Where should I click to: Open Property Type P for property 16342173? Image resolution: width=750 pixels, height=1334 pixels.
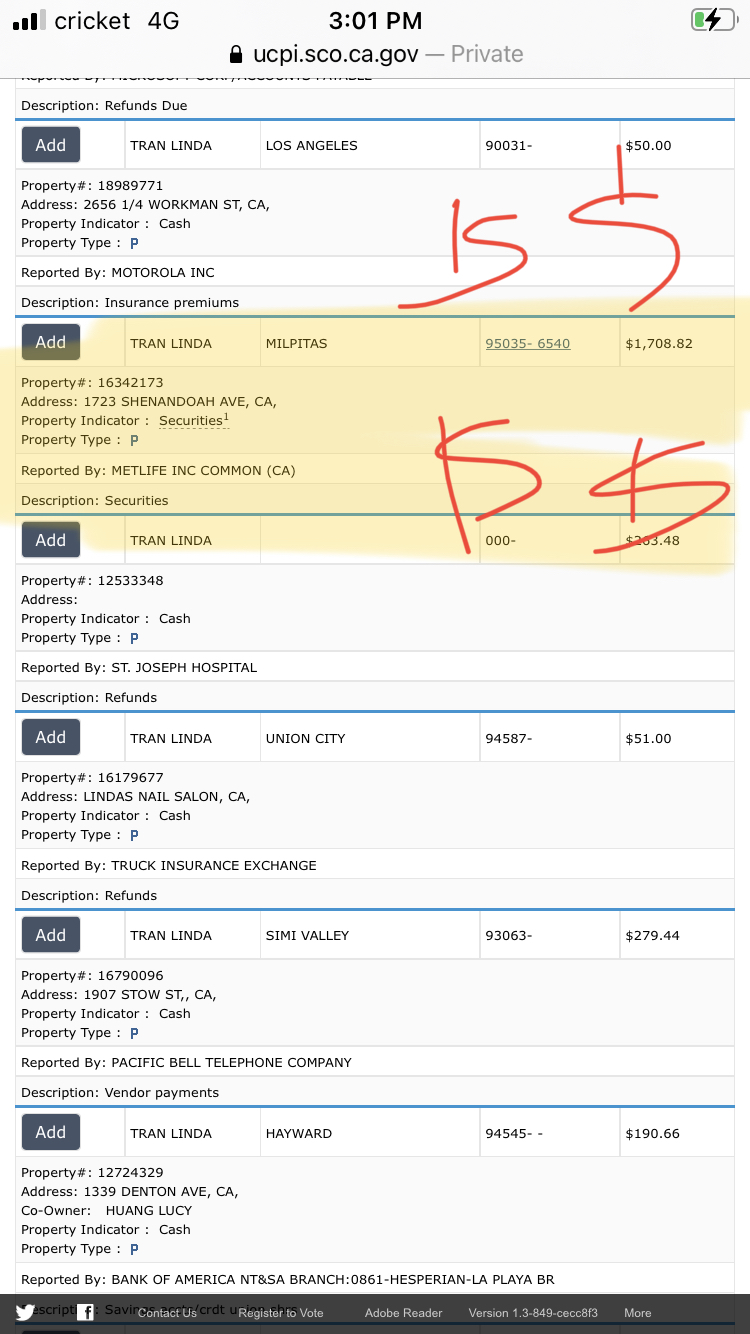pyautogui.click(x=134, y=440)
